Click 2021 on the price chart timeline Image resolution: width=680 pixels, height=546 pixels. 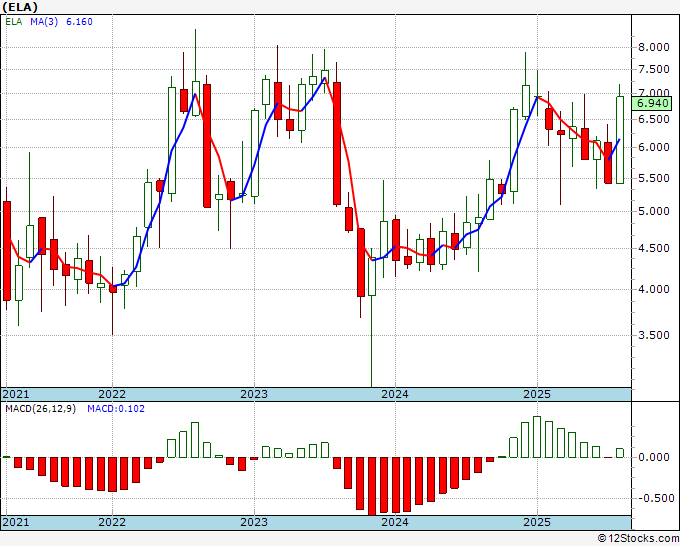(x=16, y=394)
